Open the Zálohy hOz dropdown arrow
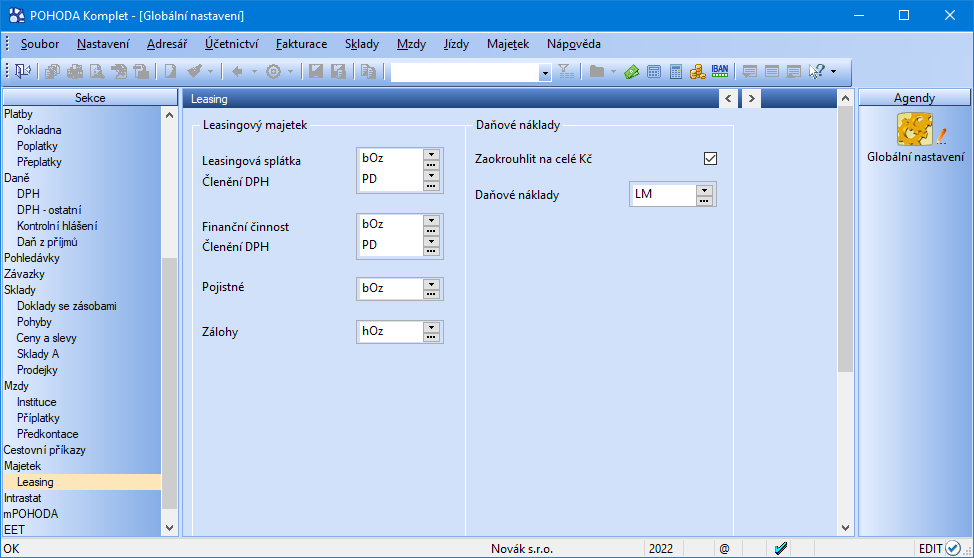The width and height of the screenshot is (974, 558). point(431,327)
